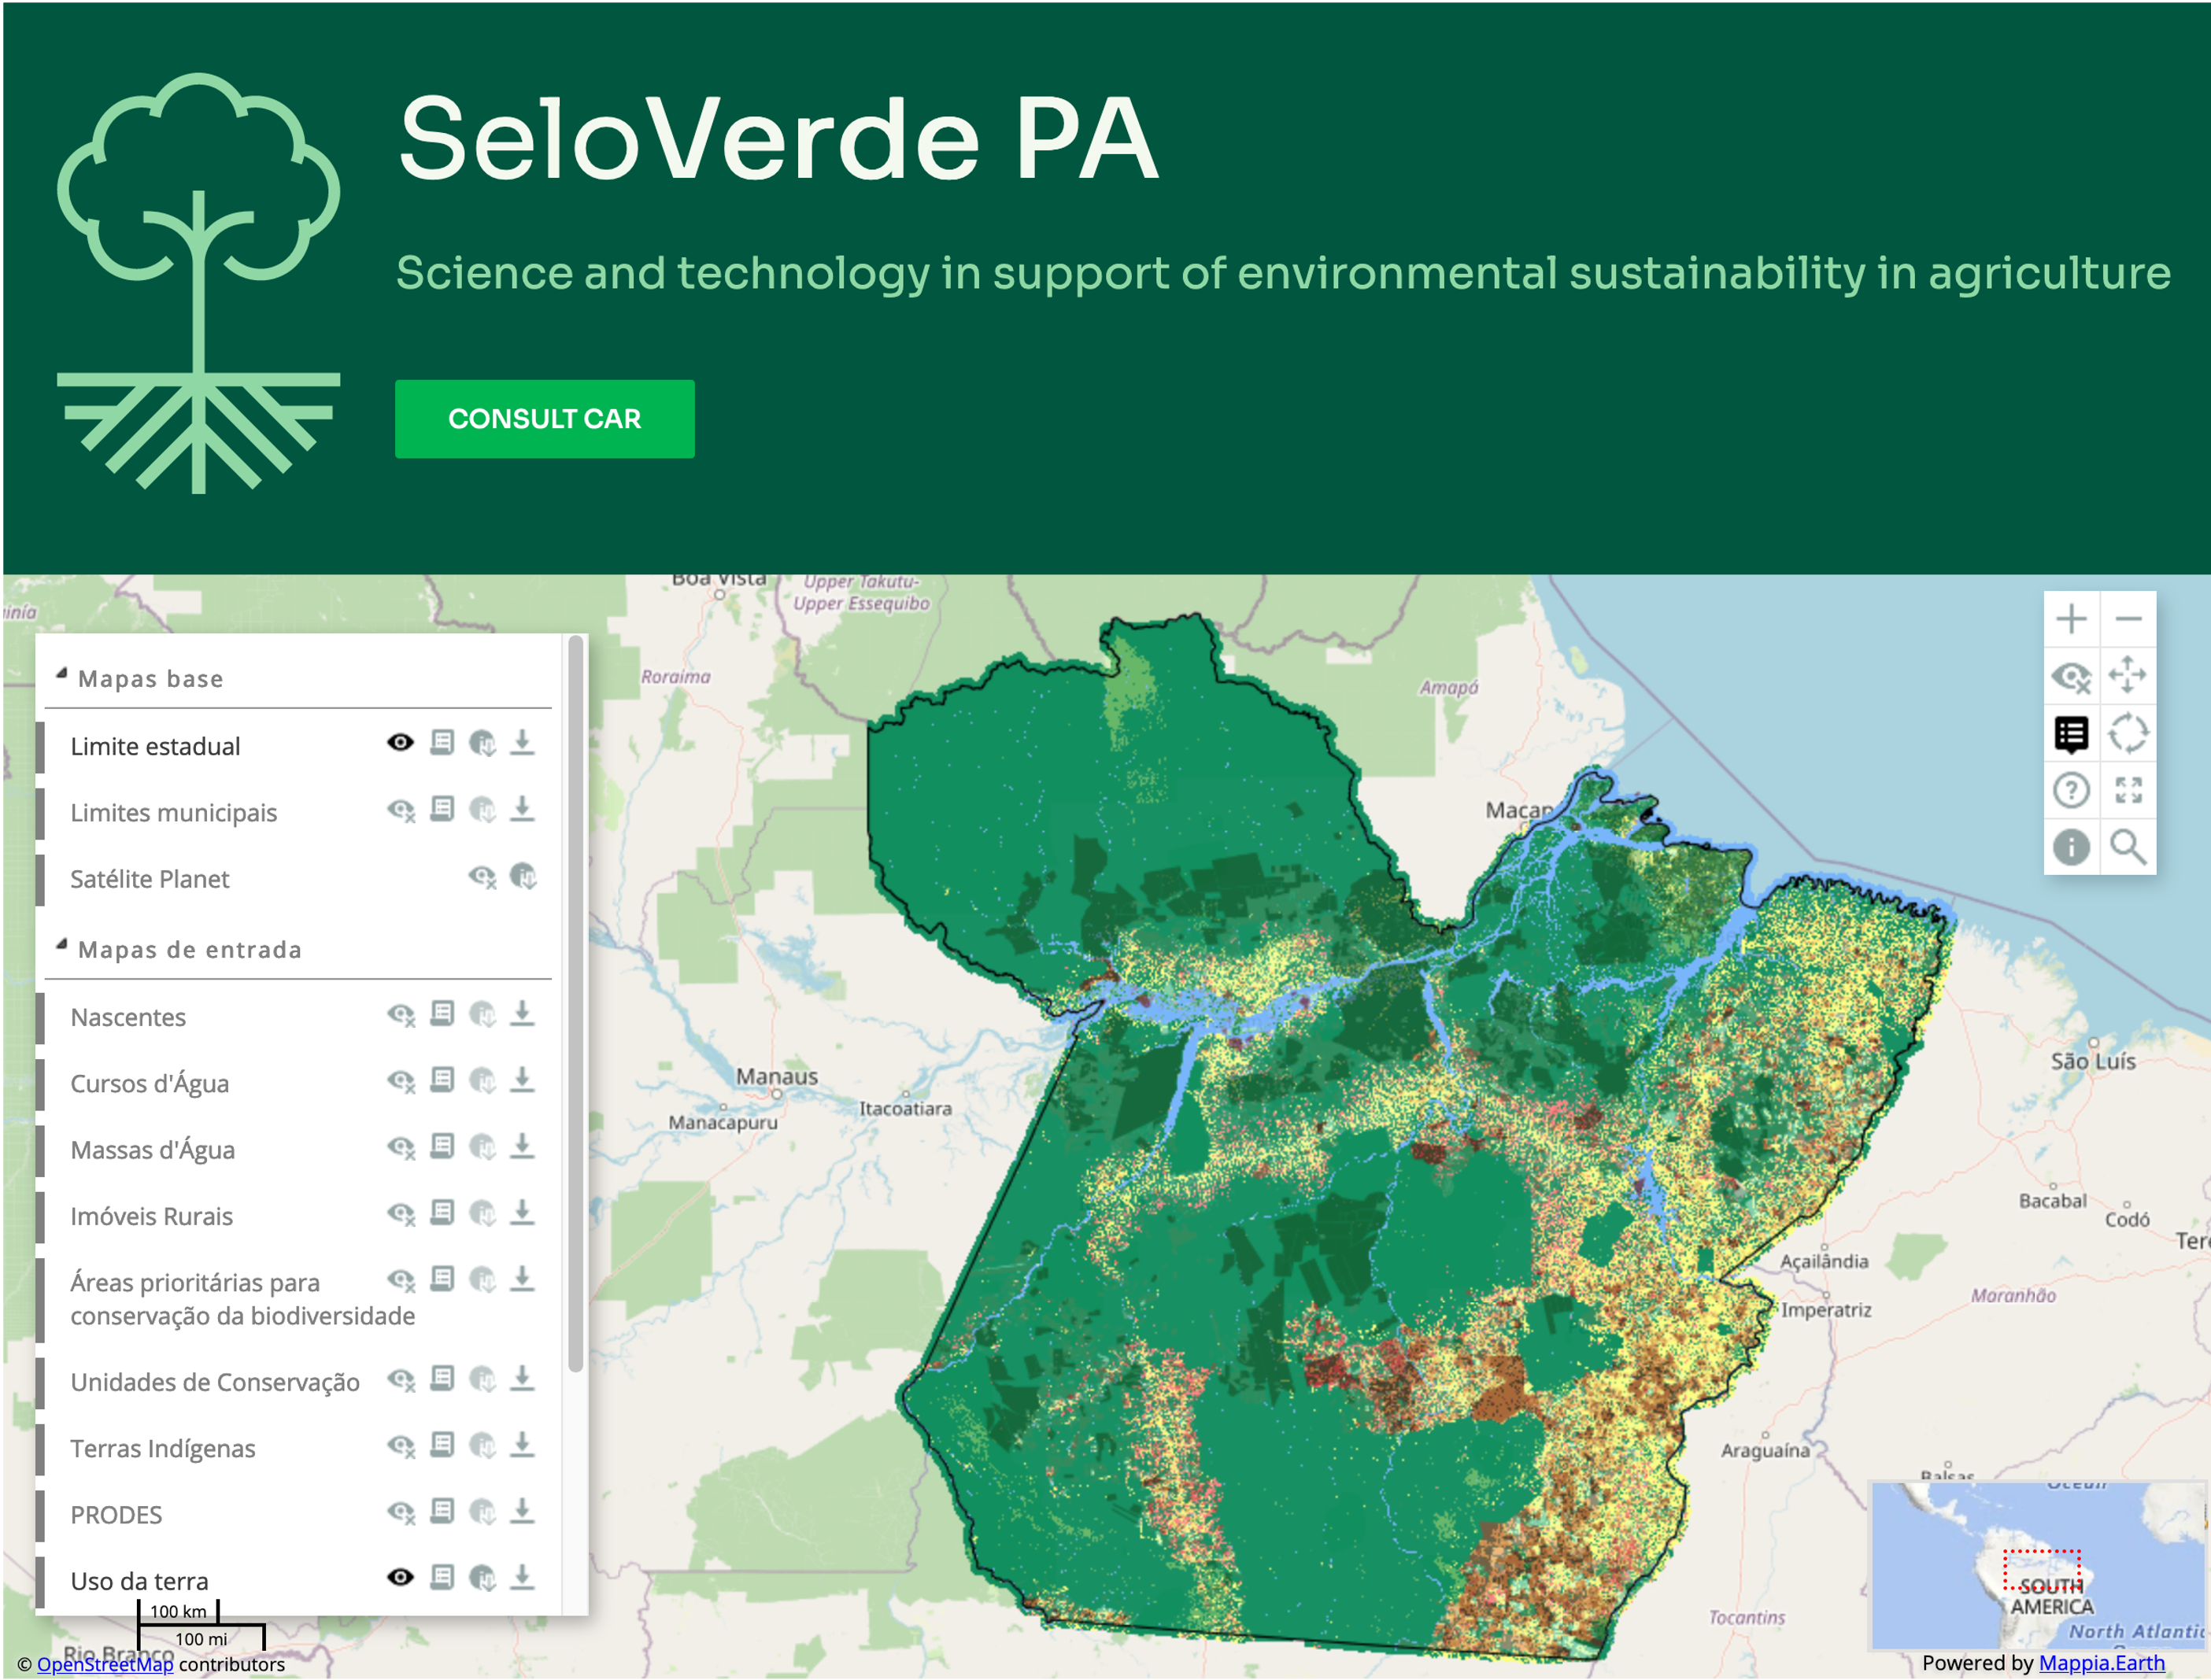
Task: Click the layer list panel icon
Action: [x=2071, y=734]
